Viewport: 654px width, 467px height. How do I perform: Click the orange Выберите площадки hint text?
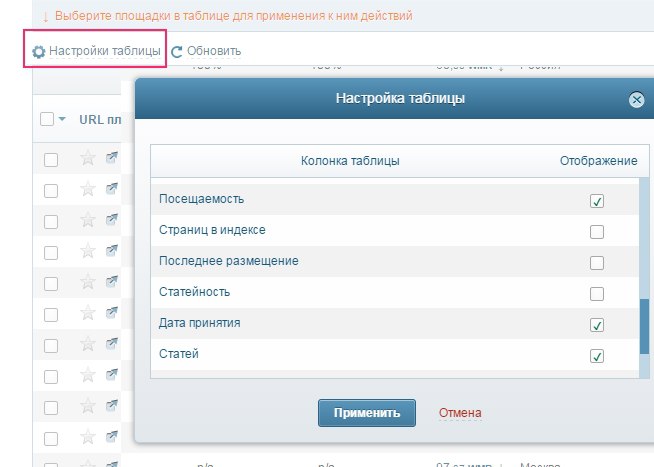click(x=234, y=16)
